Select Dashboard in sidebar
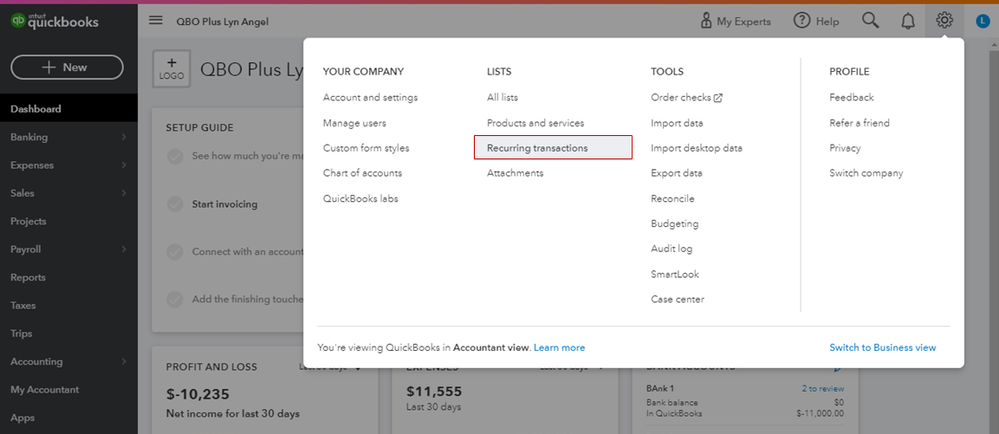Viewport: 999px width, 434px height. (x=69, y=108)
